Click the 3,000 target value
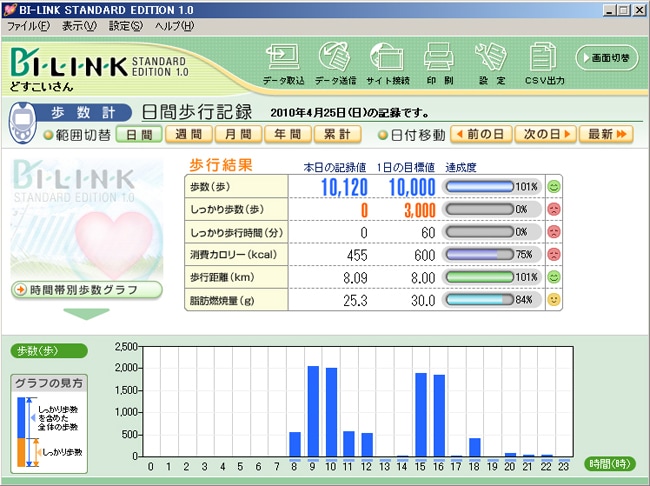This screenshot has width=650, height=486. pyautogui.click(x=420, y=210)
